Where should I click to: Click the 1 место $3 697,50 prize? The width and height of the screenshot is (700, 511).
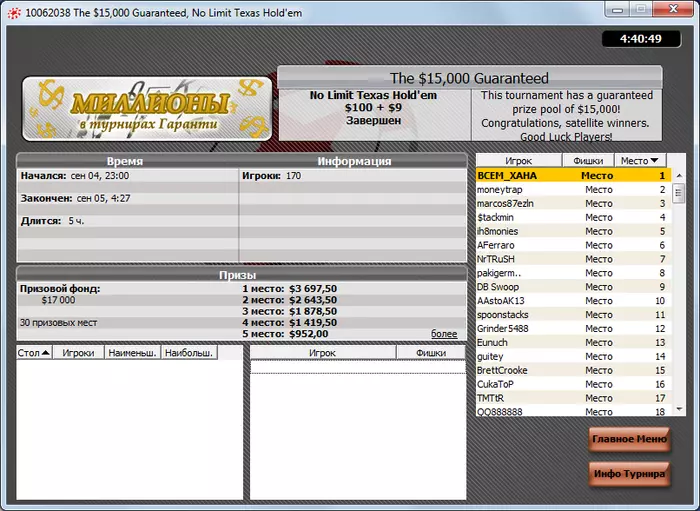click(x=289, y=289)
